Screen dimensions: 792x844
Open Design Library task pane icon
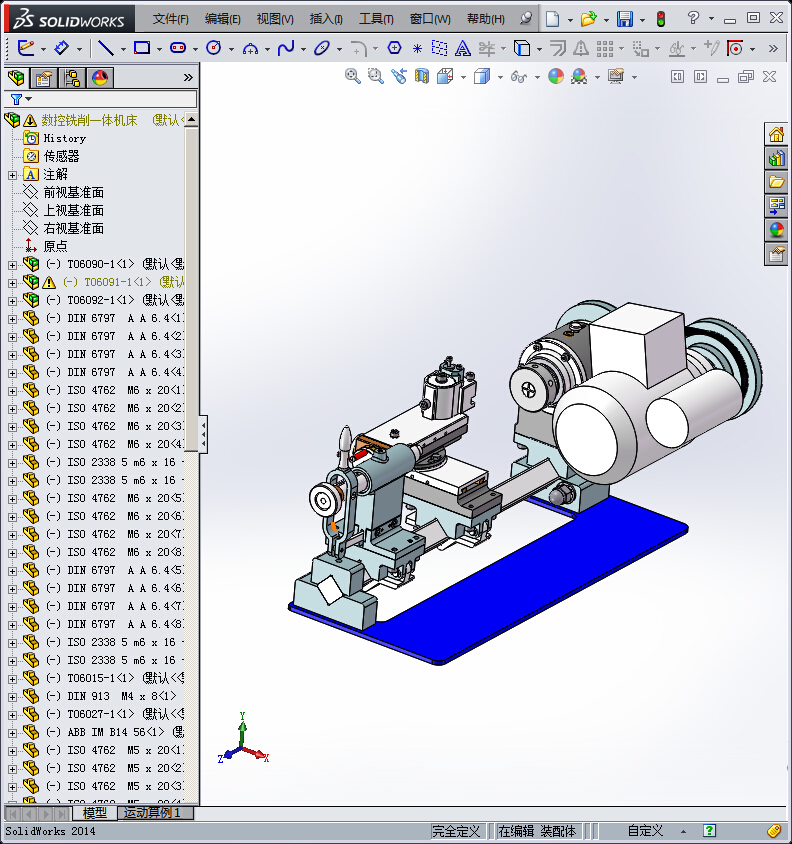coord(776,158)
